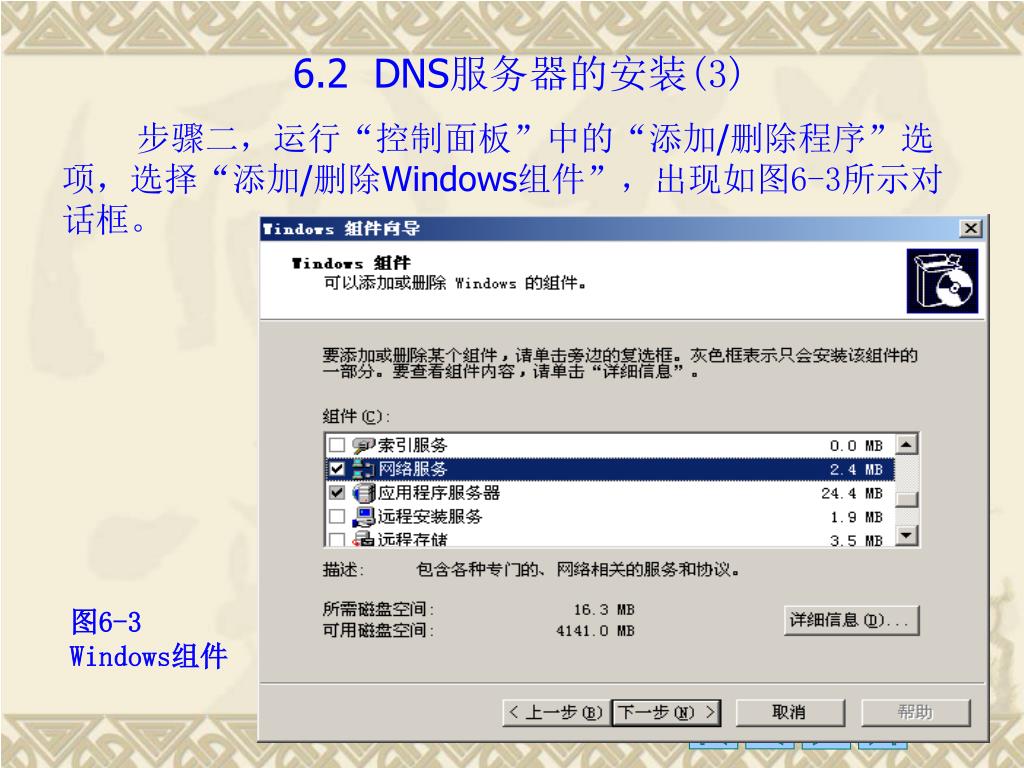This screenshot has width=1024, height=768.
Task: Check the 索引服务 checkbox
Action: coord(336,445)
